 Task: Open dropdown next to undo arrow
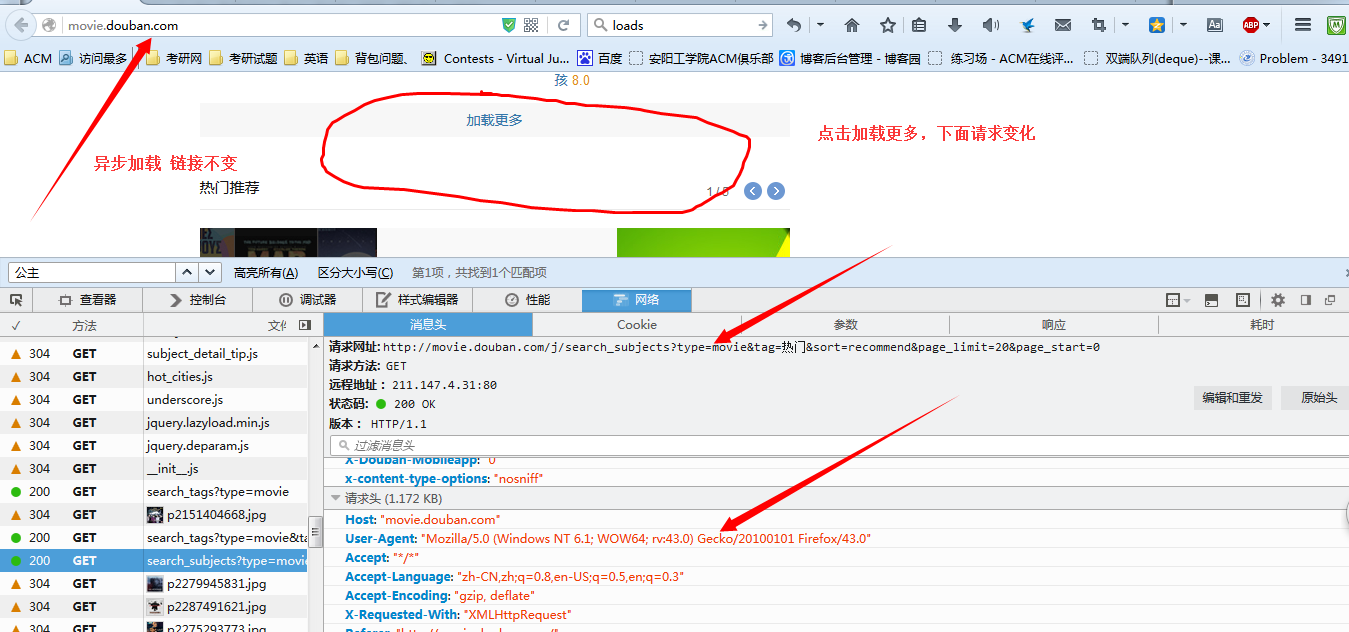(x=821, y=25)
